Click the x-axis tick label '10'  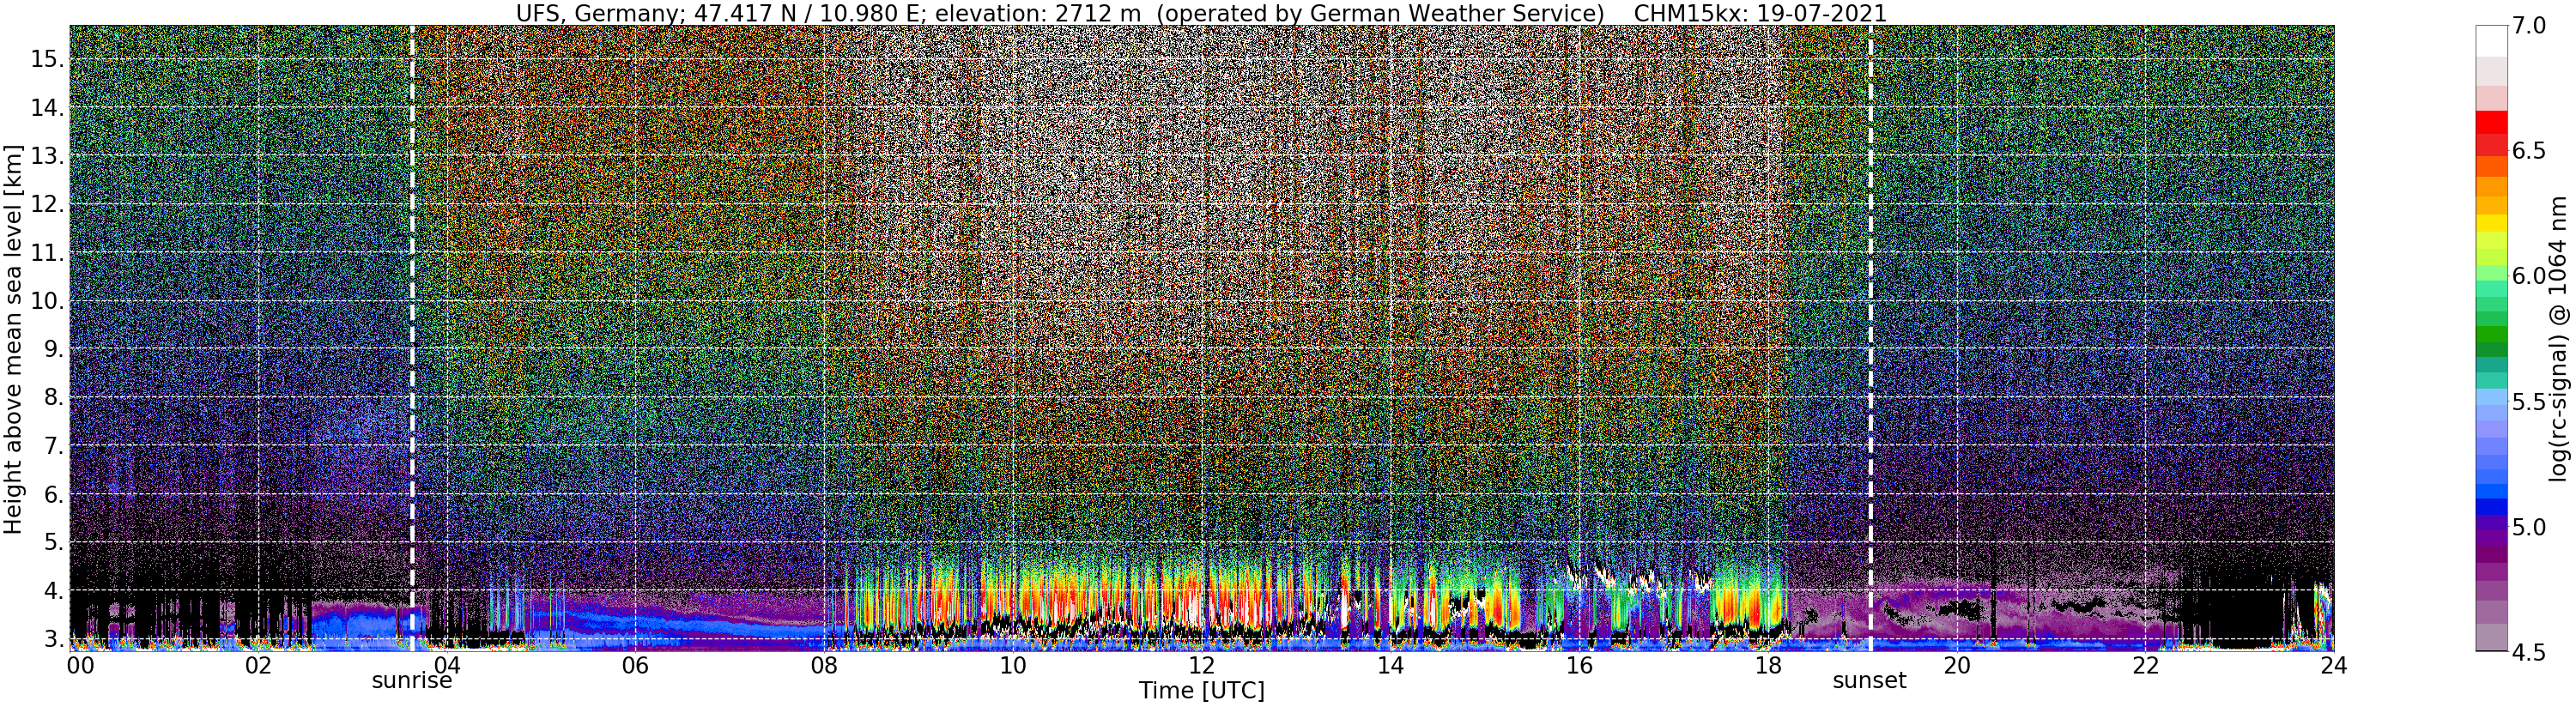[1013, 666]
